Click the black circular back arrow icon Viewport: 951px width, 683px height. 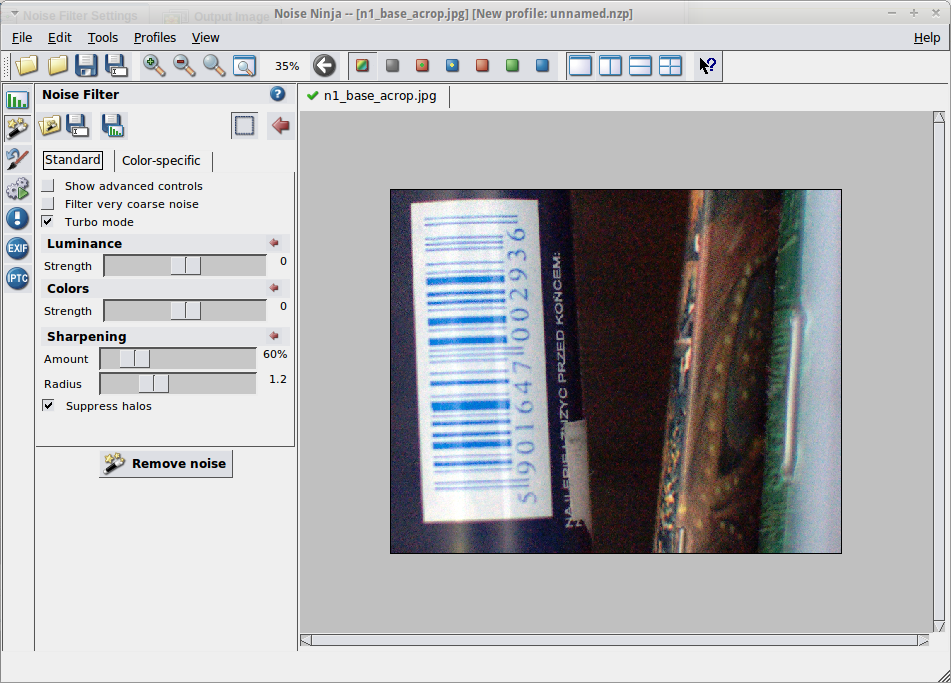click(324, 66)
